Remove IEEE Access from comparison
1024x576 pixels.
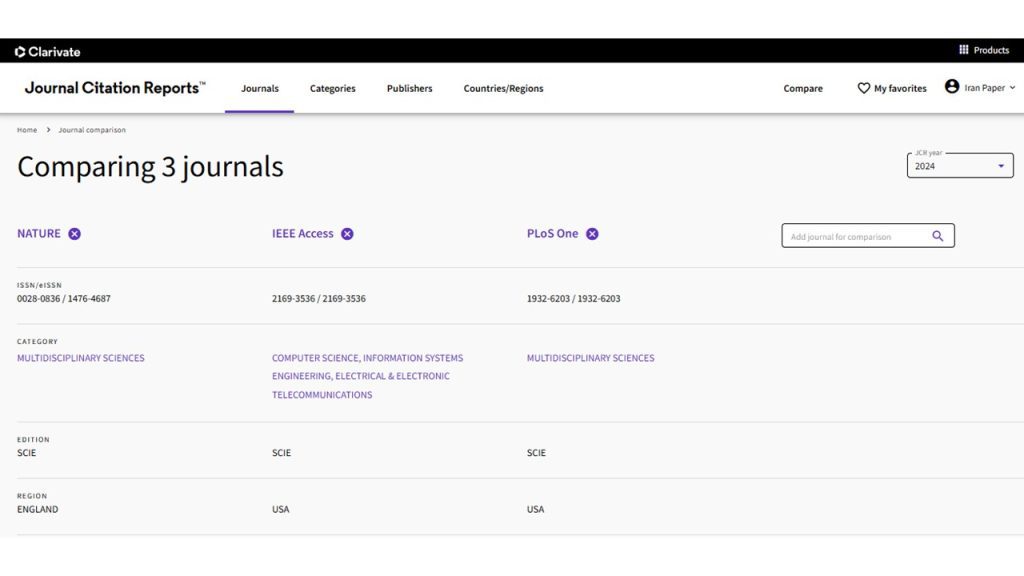[347, 234]
